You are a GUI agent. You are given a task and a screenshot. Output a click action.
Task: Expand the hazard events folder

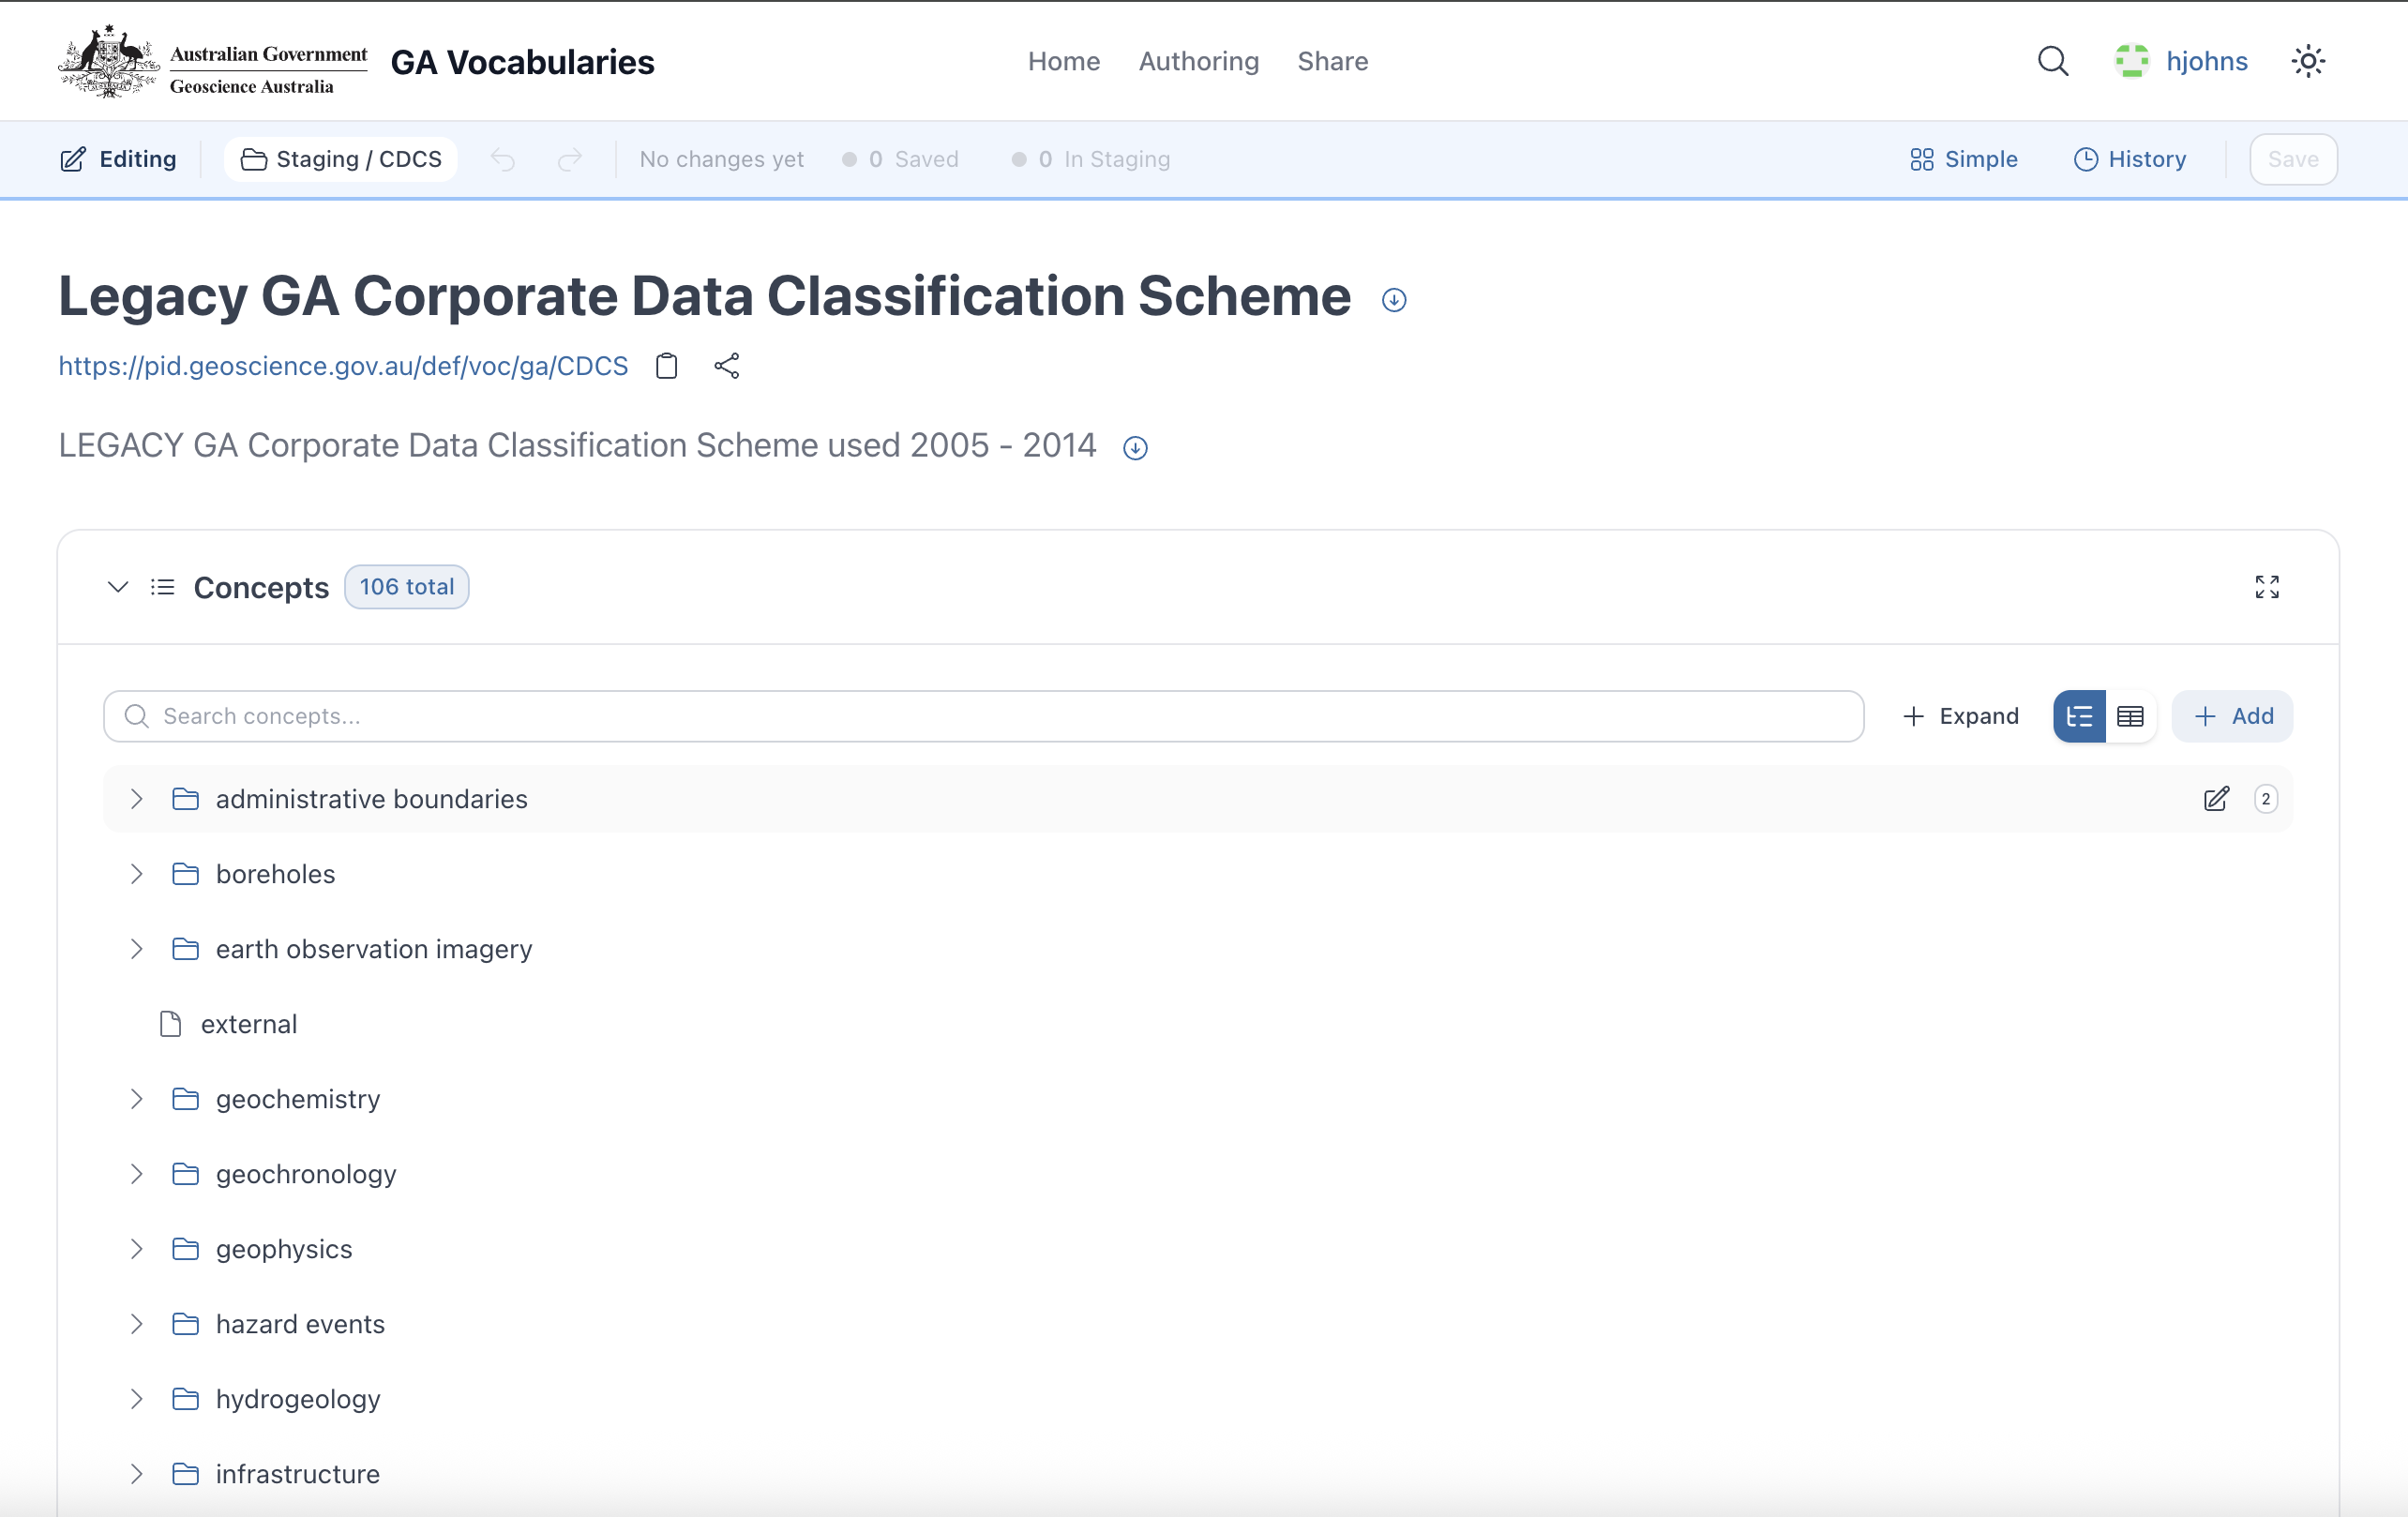pyautogui.click(x=137, y=1324)
